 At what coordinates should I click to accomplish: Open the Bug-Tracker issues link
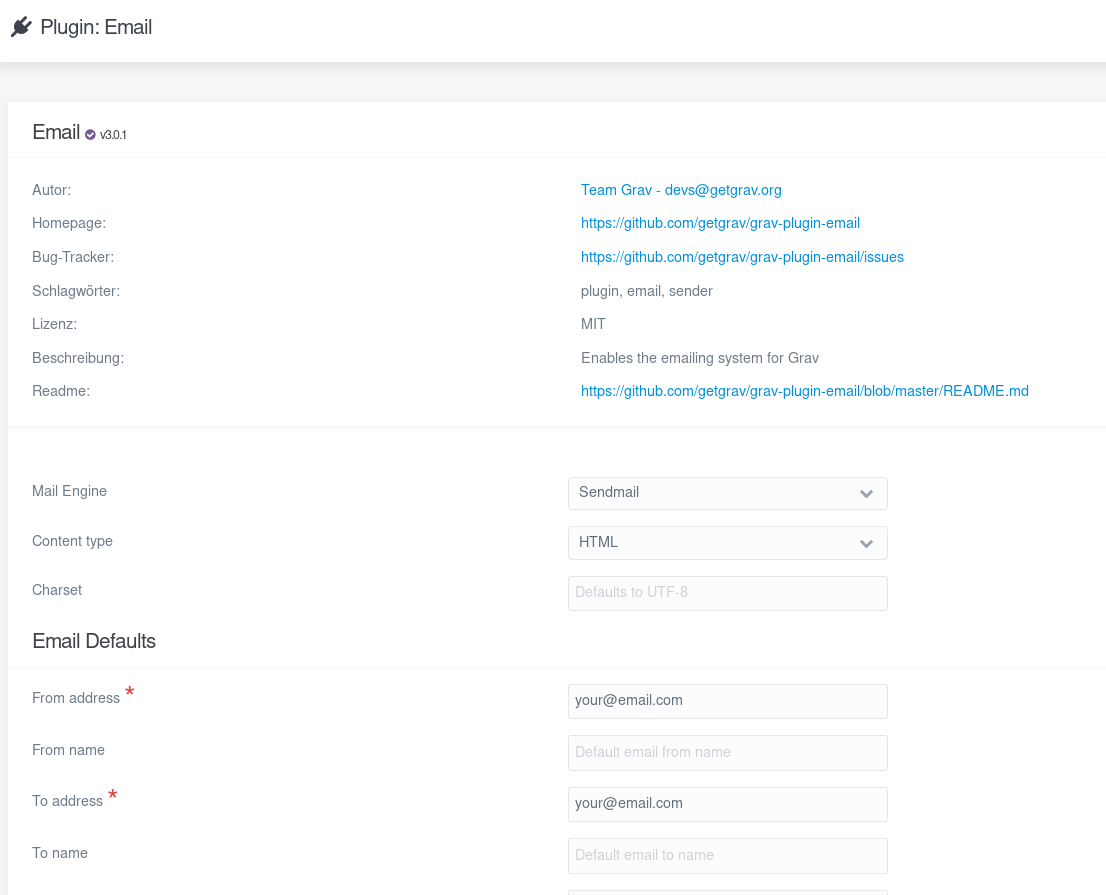[x=742, y=257]
